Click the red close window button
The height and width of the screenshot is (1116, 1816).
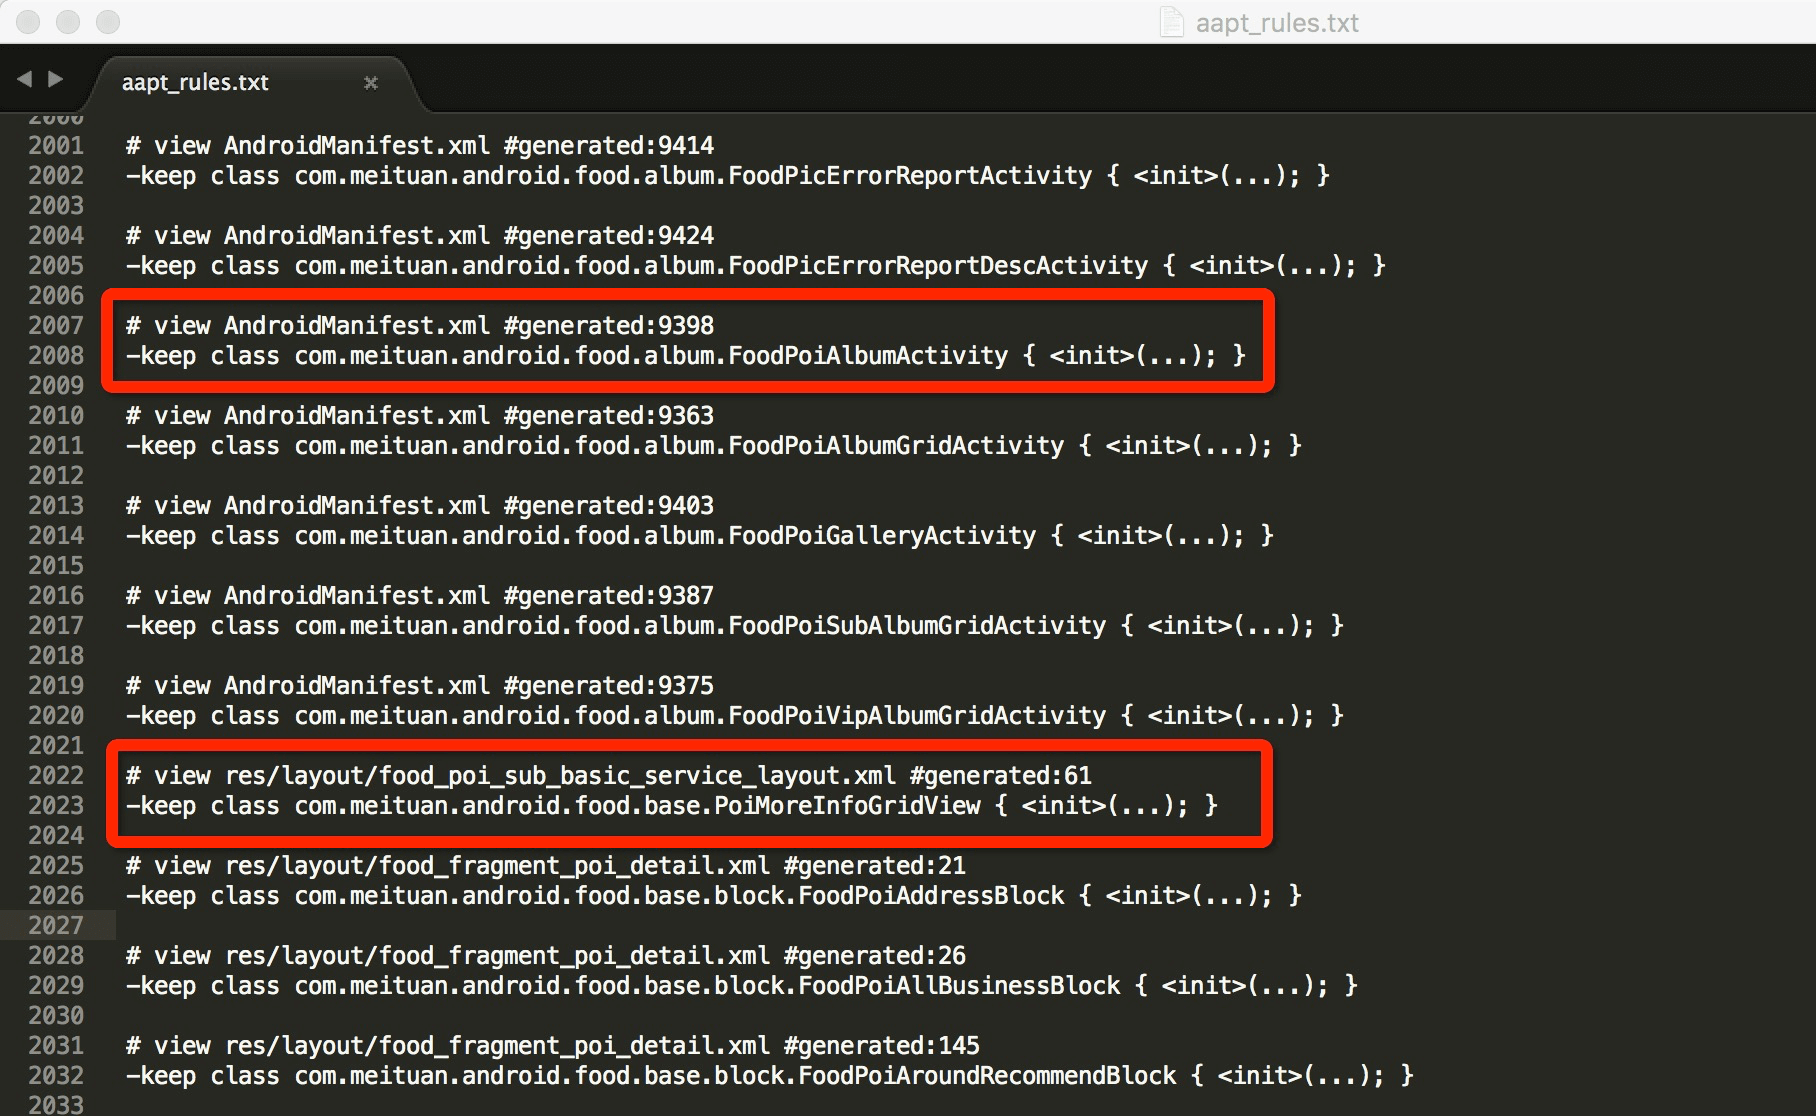[28, 22]
